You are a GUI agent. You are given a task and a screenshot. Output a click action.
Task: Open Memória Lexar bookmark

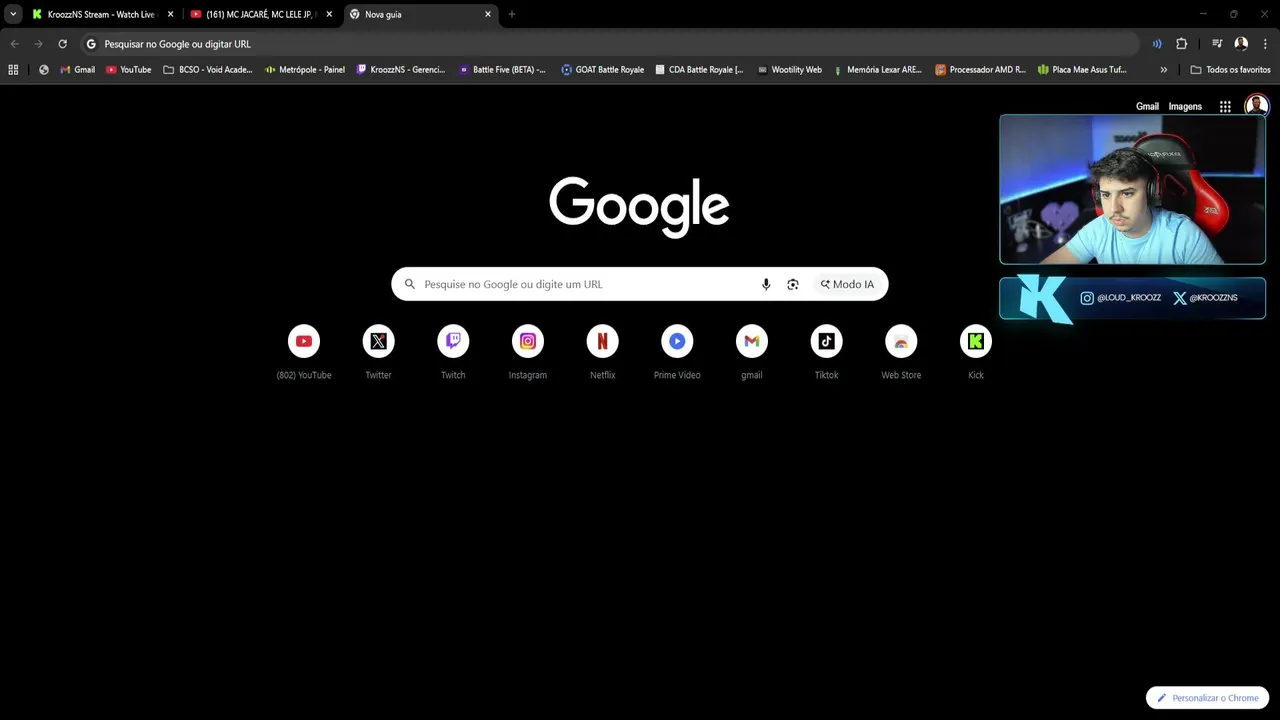(877, 70)
